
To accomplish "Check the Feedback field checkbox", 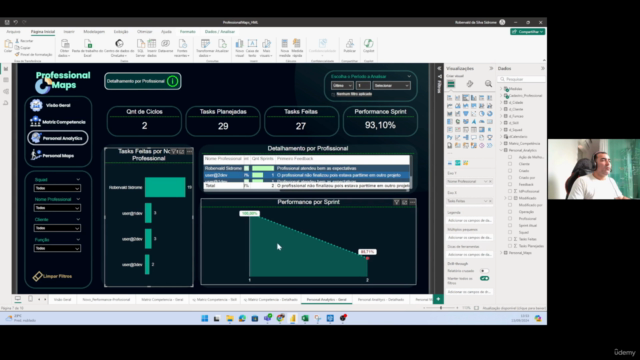I will [x=510, y=184].
